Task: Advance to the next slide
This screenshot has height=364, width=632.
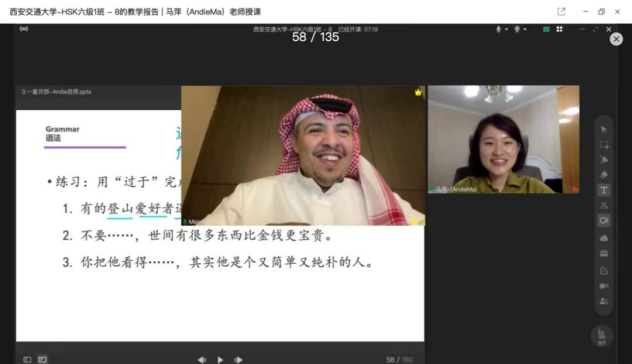Action: (238, 360)
